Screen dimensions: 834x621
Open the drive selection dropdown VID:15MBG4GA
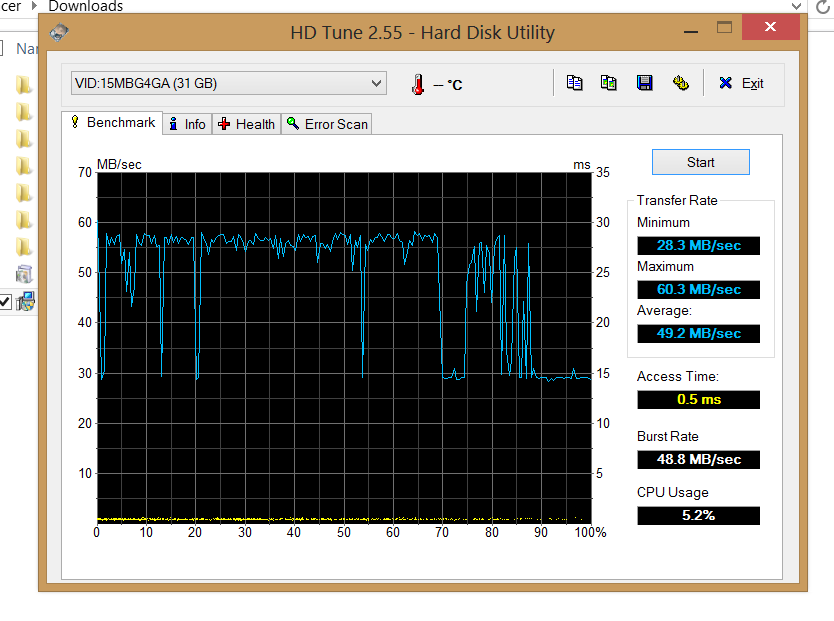[x=229, y=83]
